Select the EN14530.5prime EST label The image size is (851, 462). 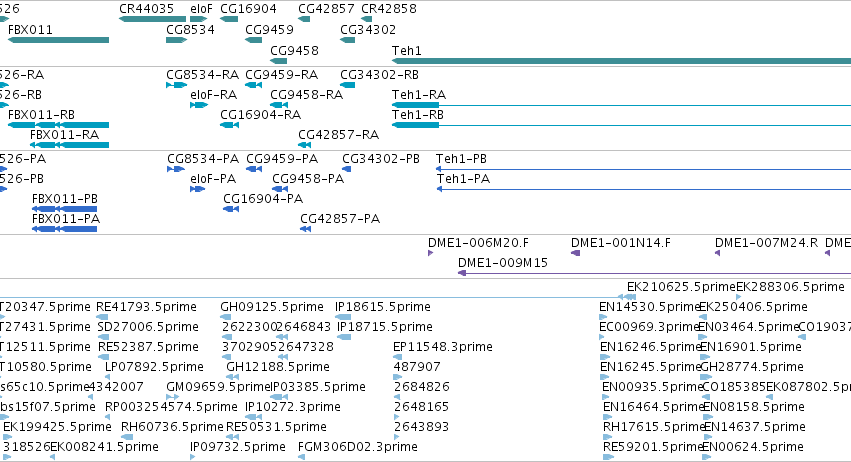(x=649, y=307)
